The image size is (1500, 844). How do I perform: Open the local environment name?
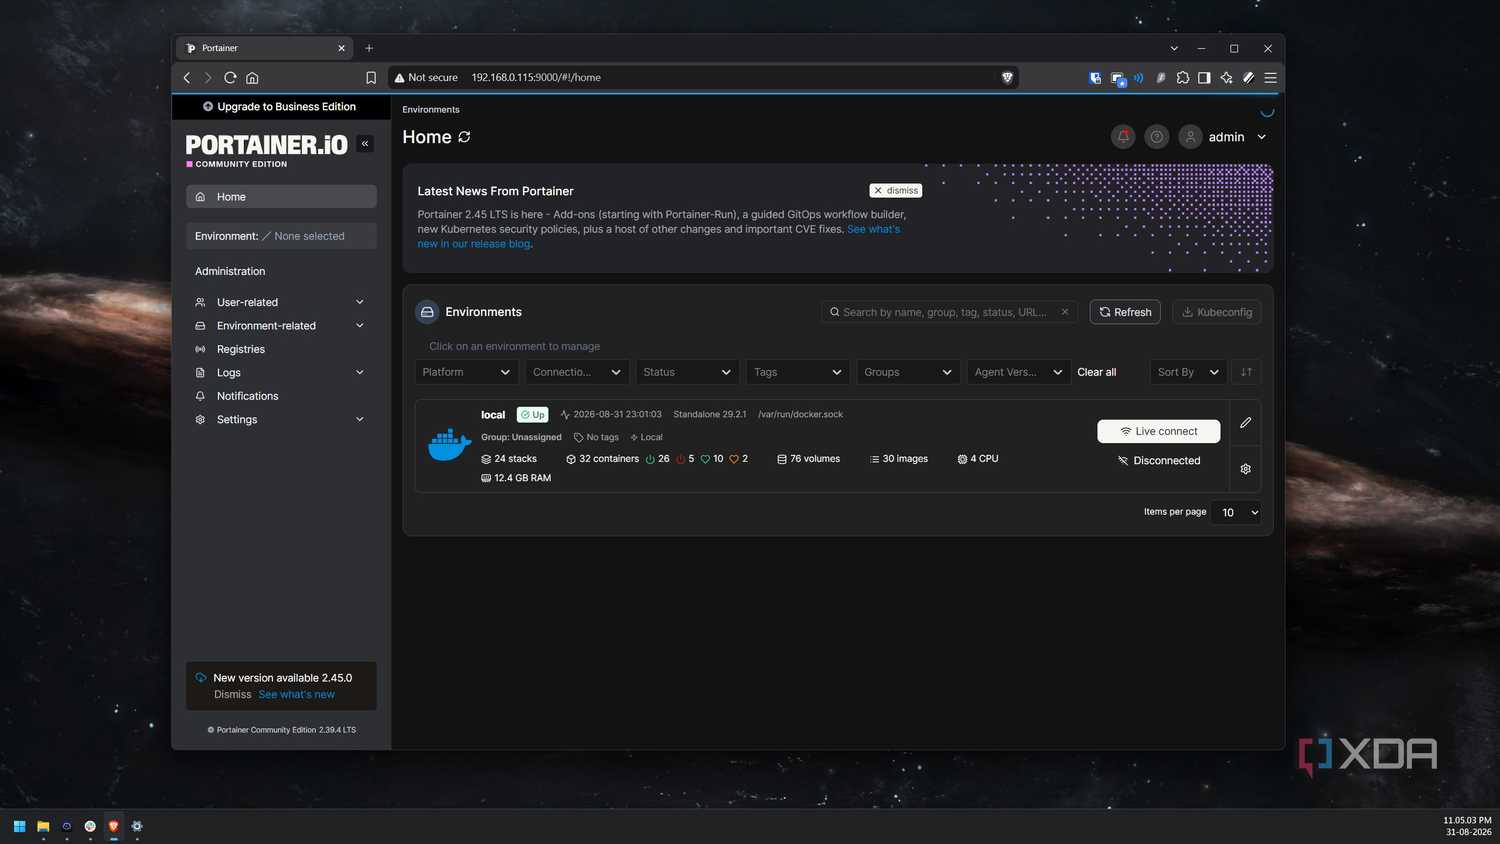(493, 415)
